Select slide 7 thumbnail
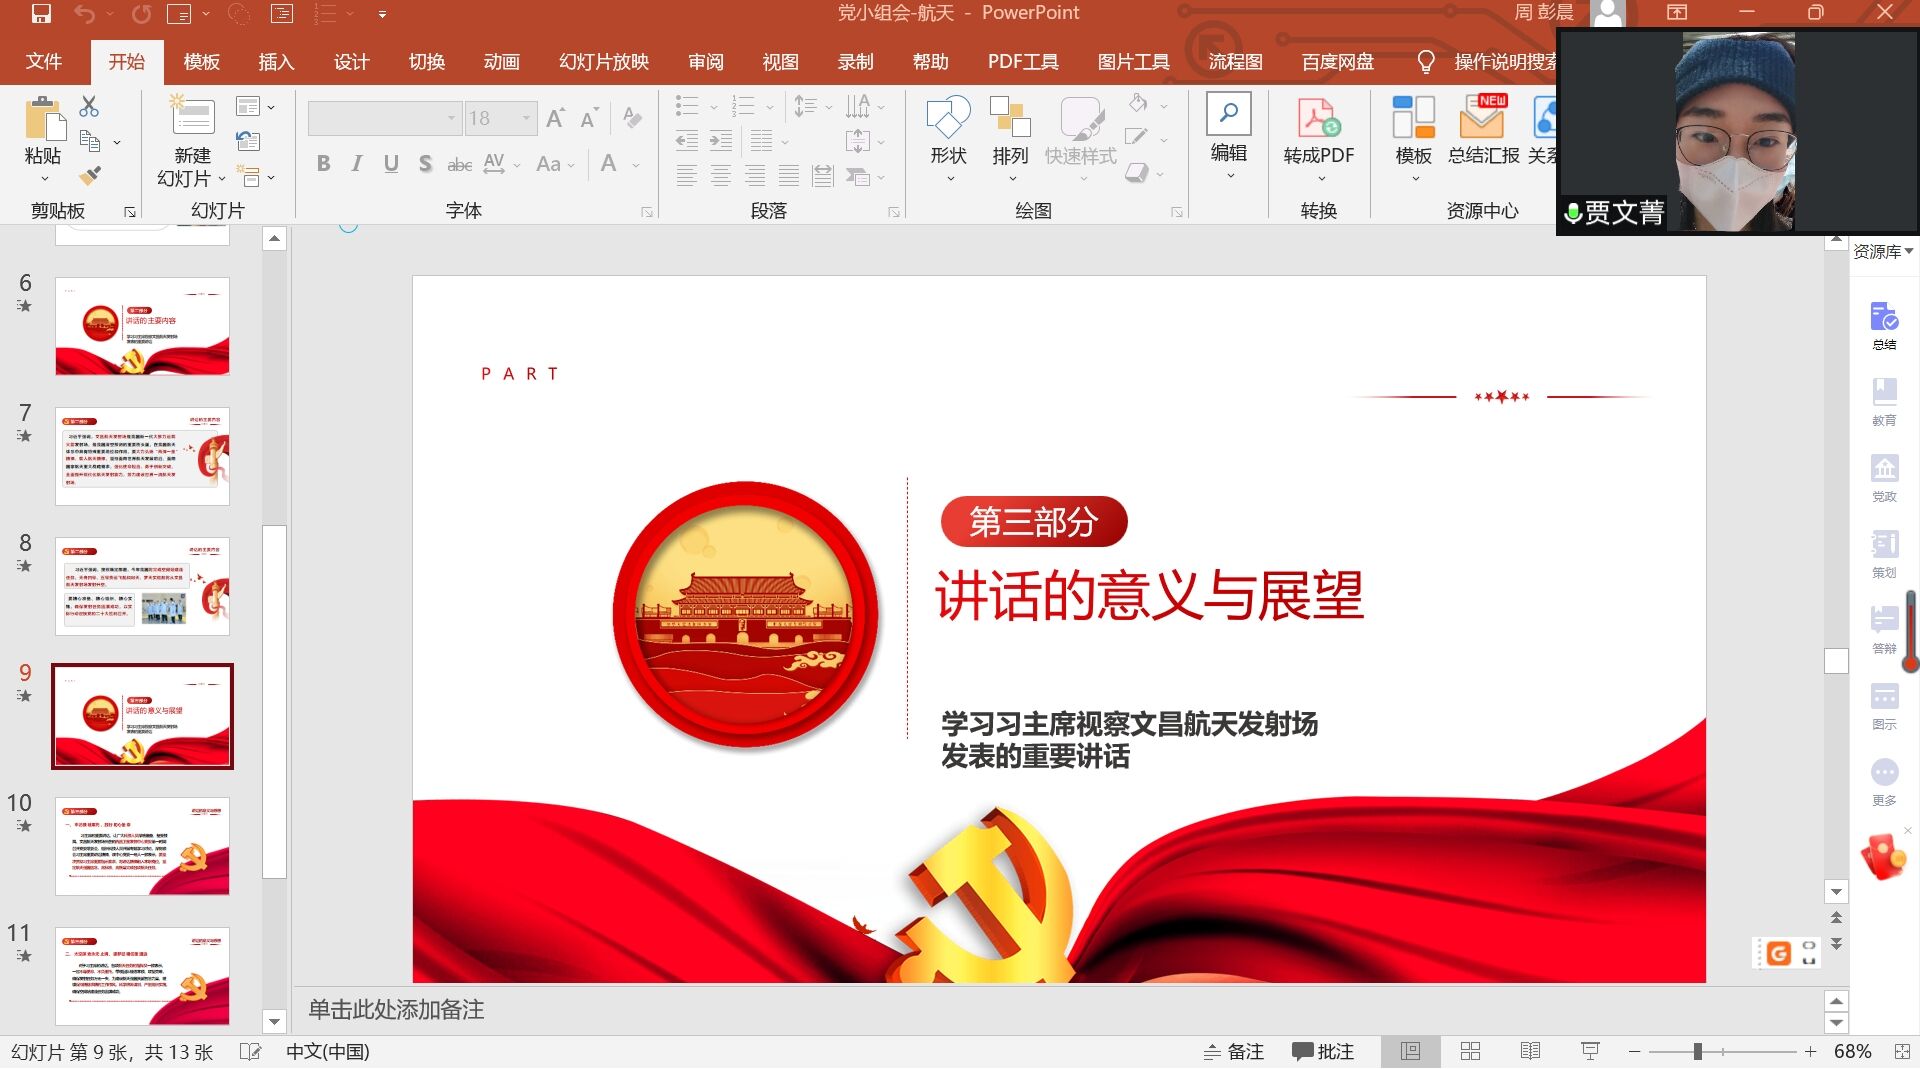Image resolution: width=1920 pixels, height=1069 pixels. click(x=142, y=456)
